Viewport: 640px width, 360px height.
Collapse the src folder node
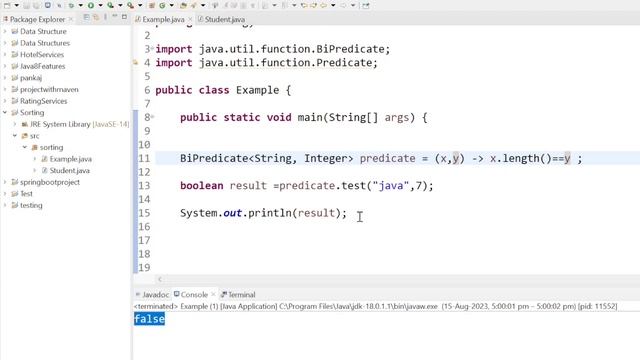point(15,136)
